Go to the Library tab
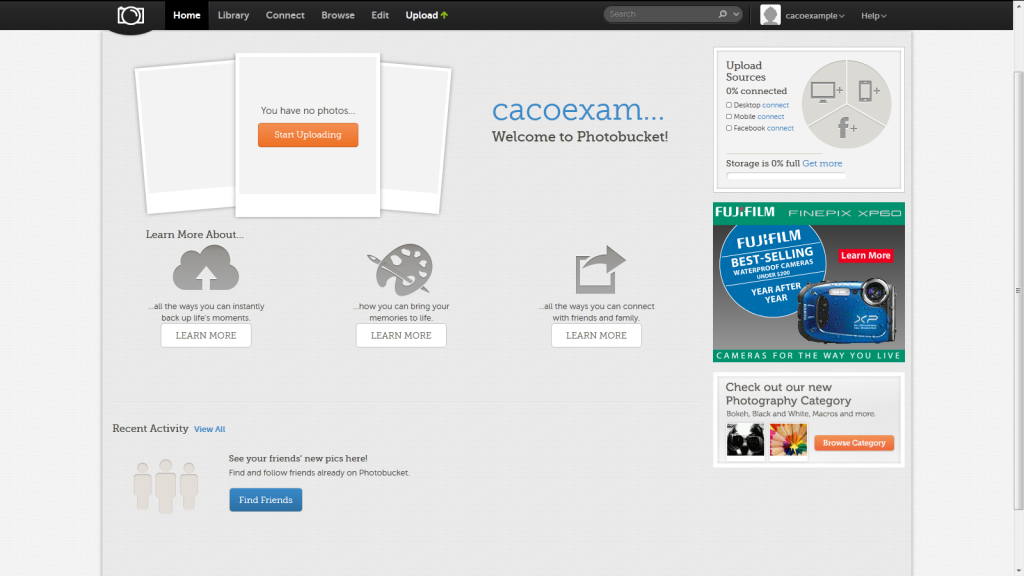 tap(233, 16)
